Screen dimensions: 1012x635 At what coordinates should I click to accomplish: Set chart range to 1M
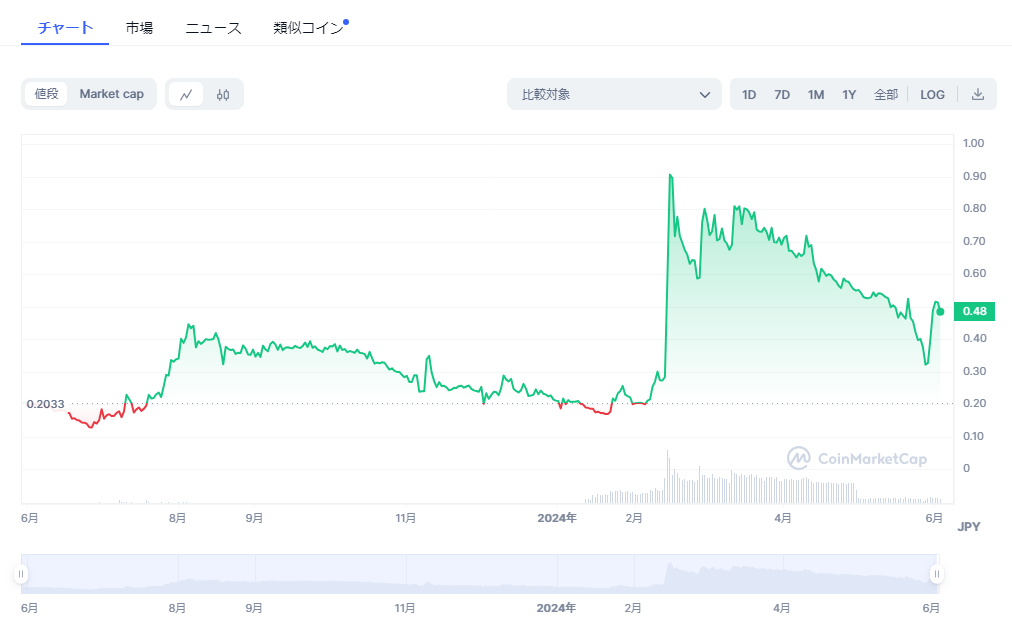816,94
